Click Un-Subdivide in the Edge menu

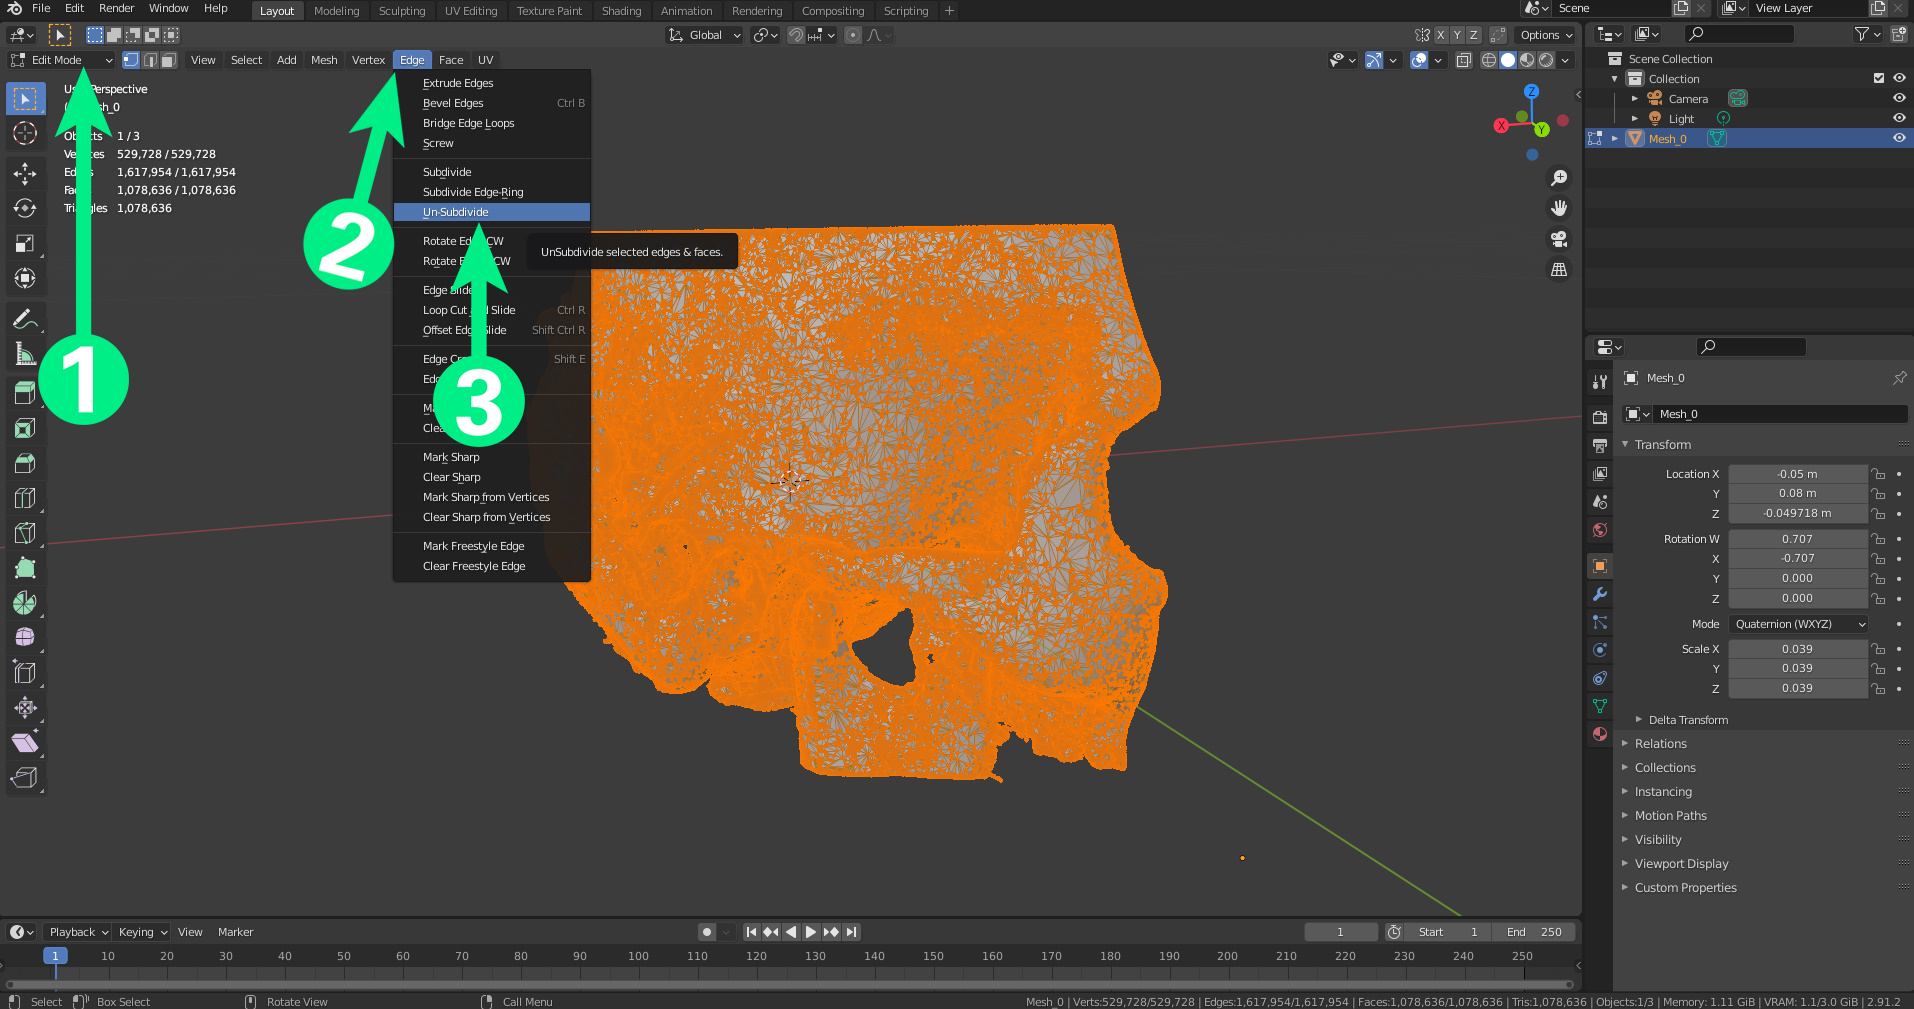(x=456, y=212)
